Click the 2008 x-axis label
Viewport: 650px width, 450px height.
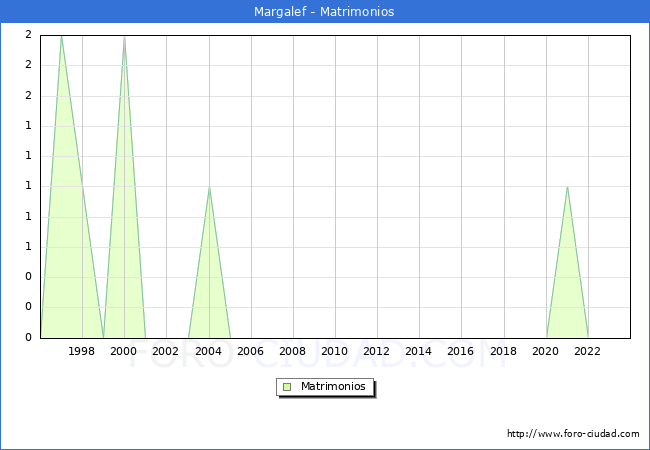292,351
